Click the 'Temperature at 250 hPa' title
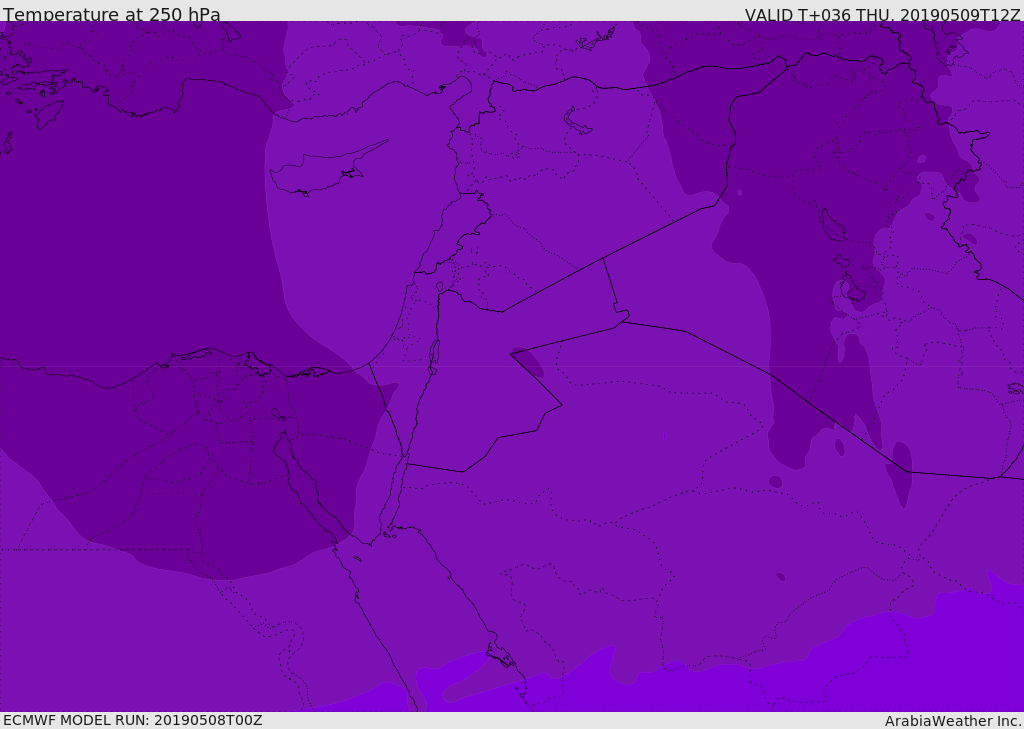Screen dimensions: 1024x729 [x=112, y=14]
